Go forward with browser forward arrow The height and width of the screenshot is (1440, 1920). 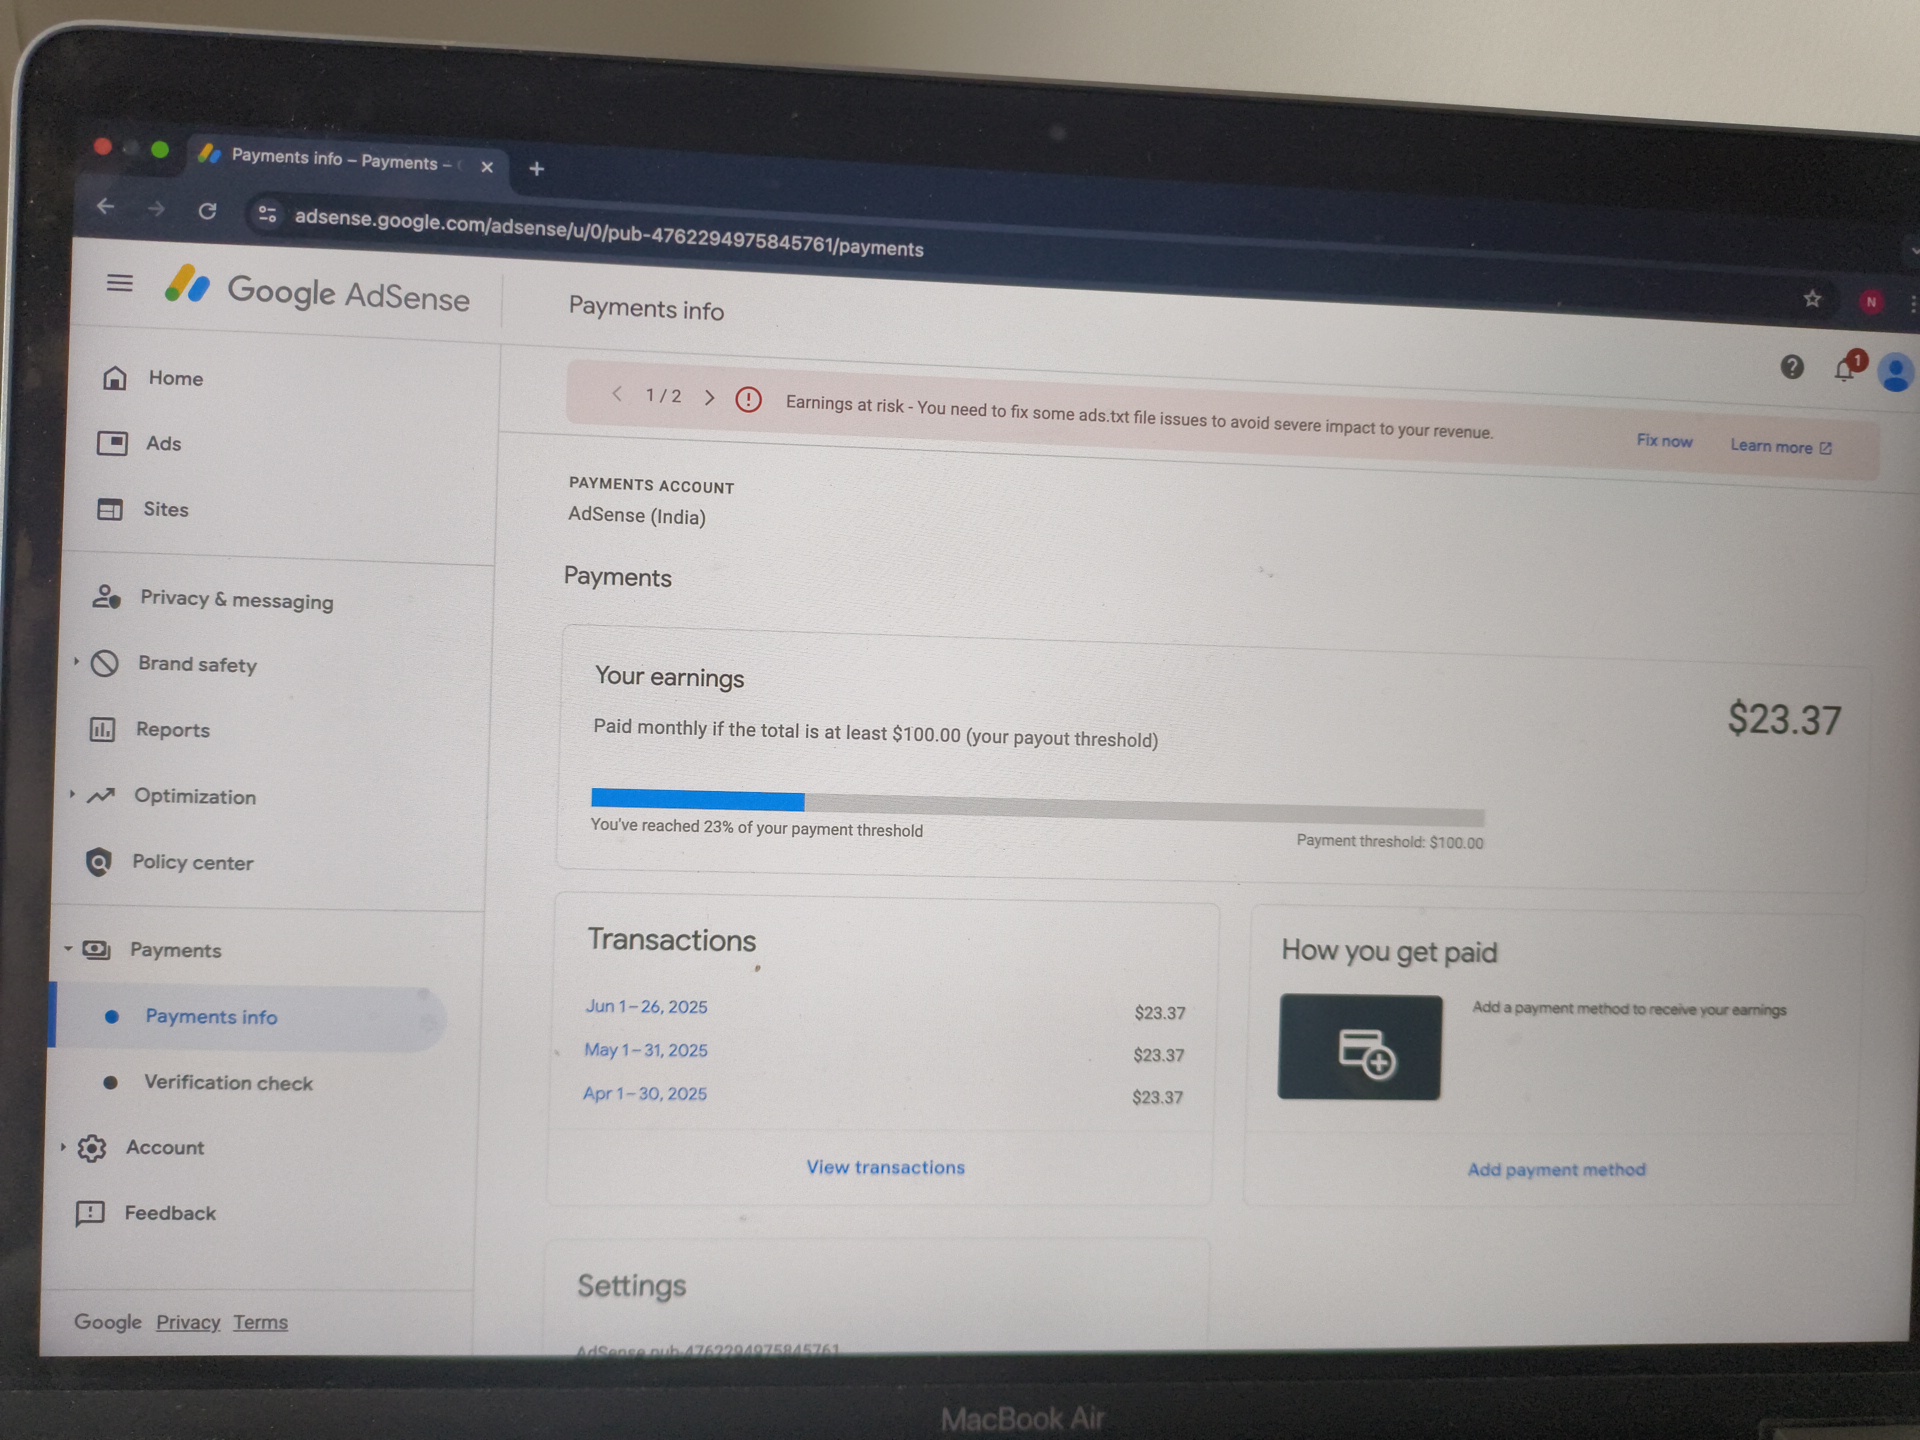(156, 208)
